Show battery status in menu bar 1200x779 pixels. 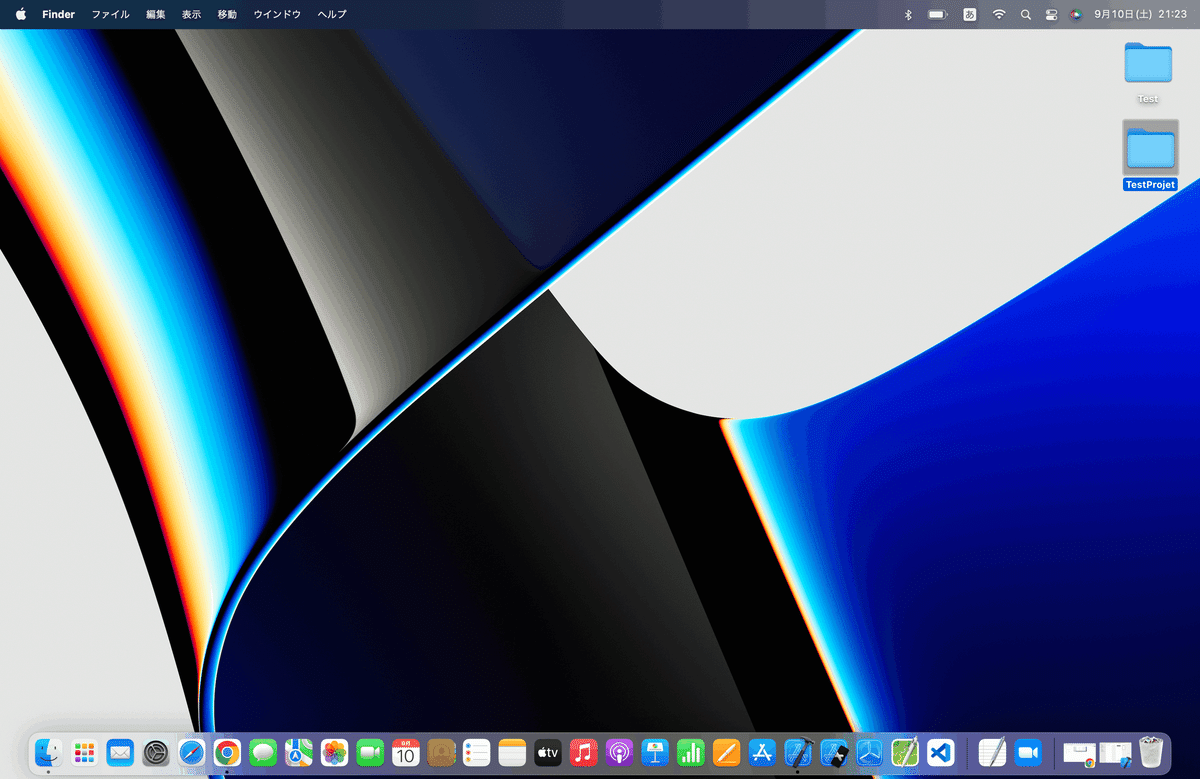pyautogui.click(x=938, y=14)
